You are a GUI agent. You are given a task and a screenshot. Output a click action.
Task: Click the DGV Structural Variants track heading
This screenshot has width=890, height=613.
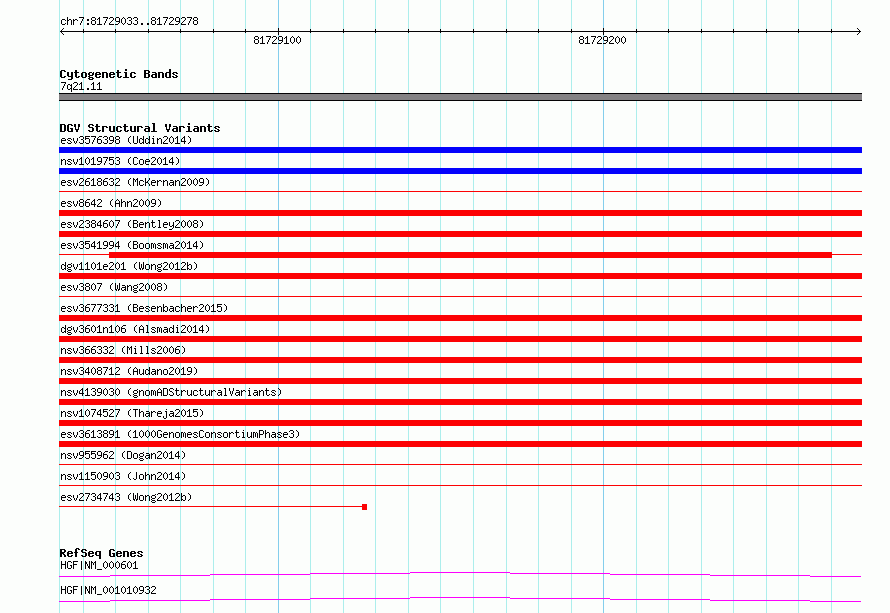click(x=140, y=128)
